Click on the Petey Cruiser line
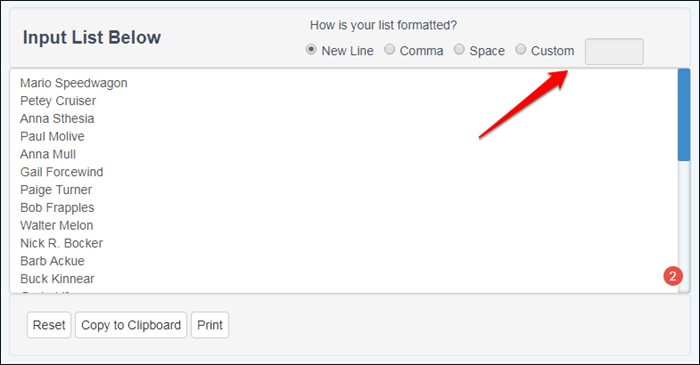Viewport: 700px width, 365px height. 58,101
